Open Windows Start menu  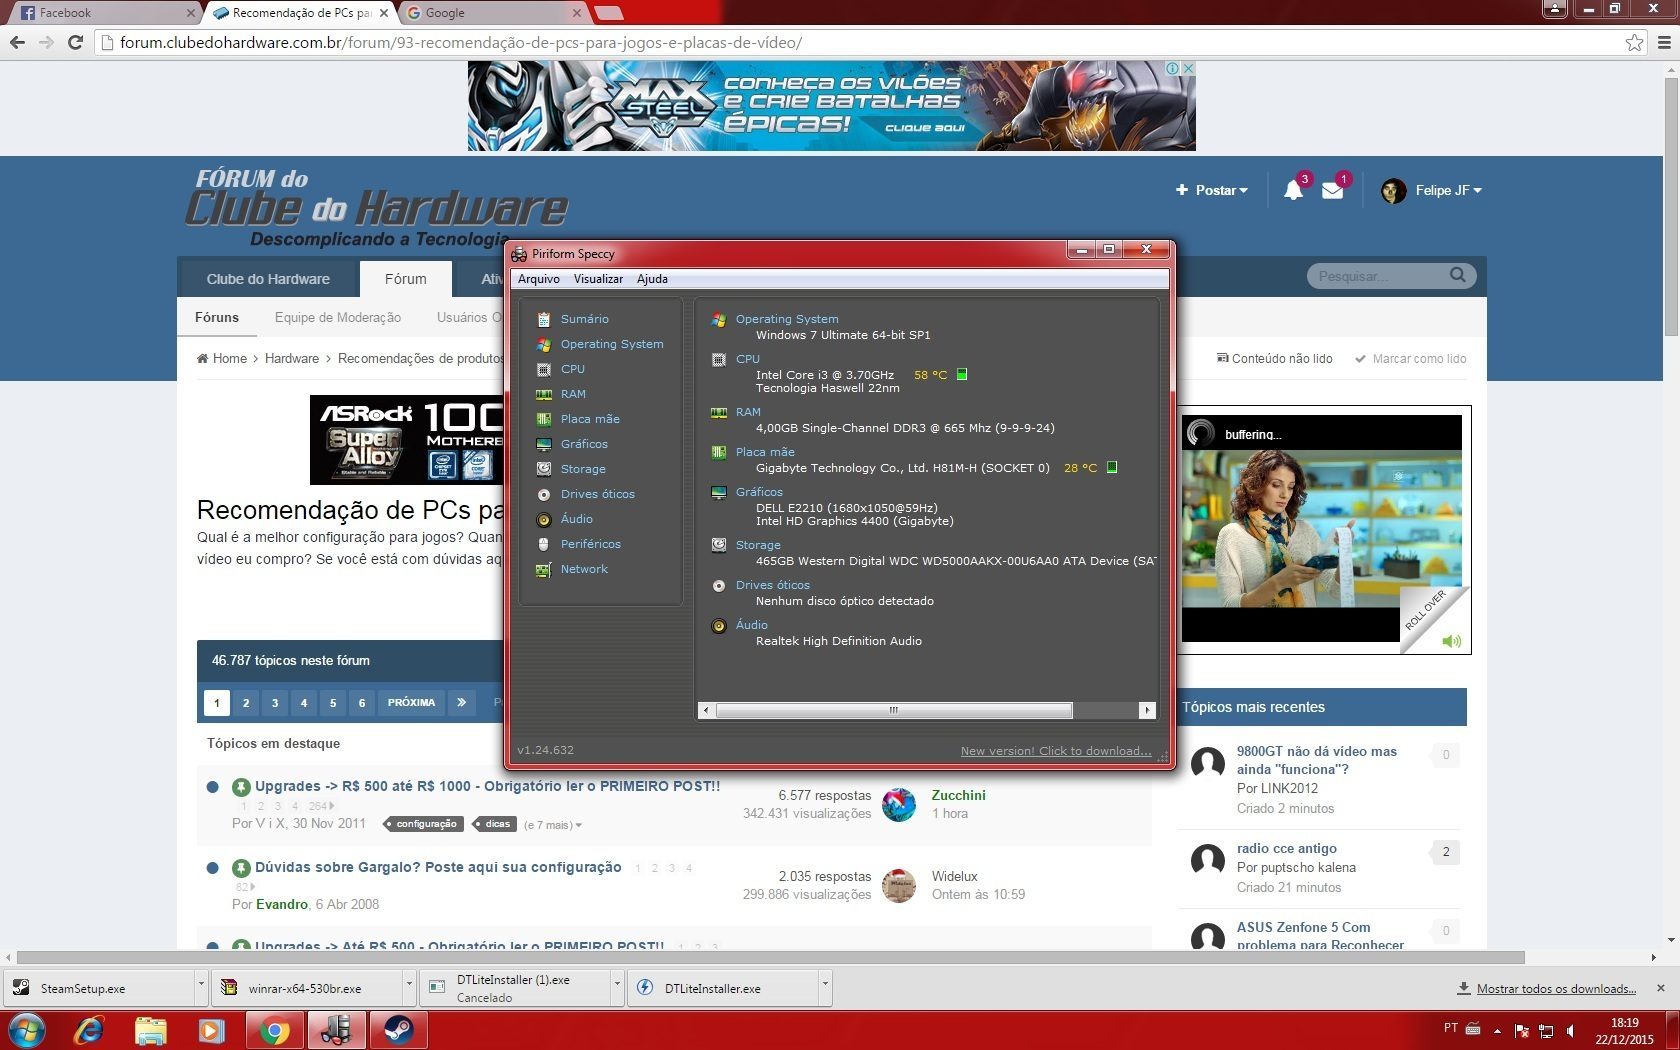point(27,1030)
